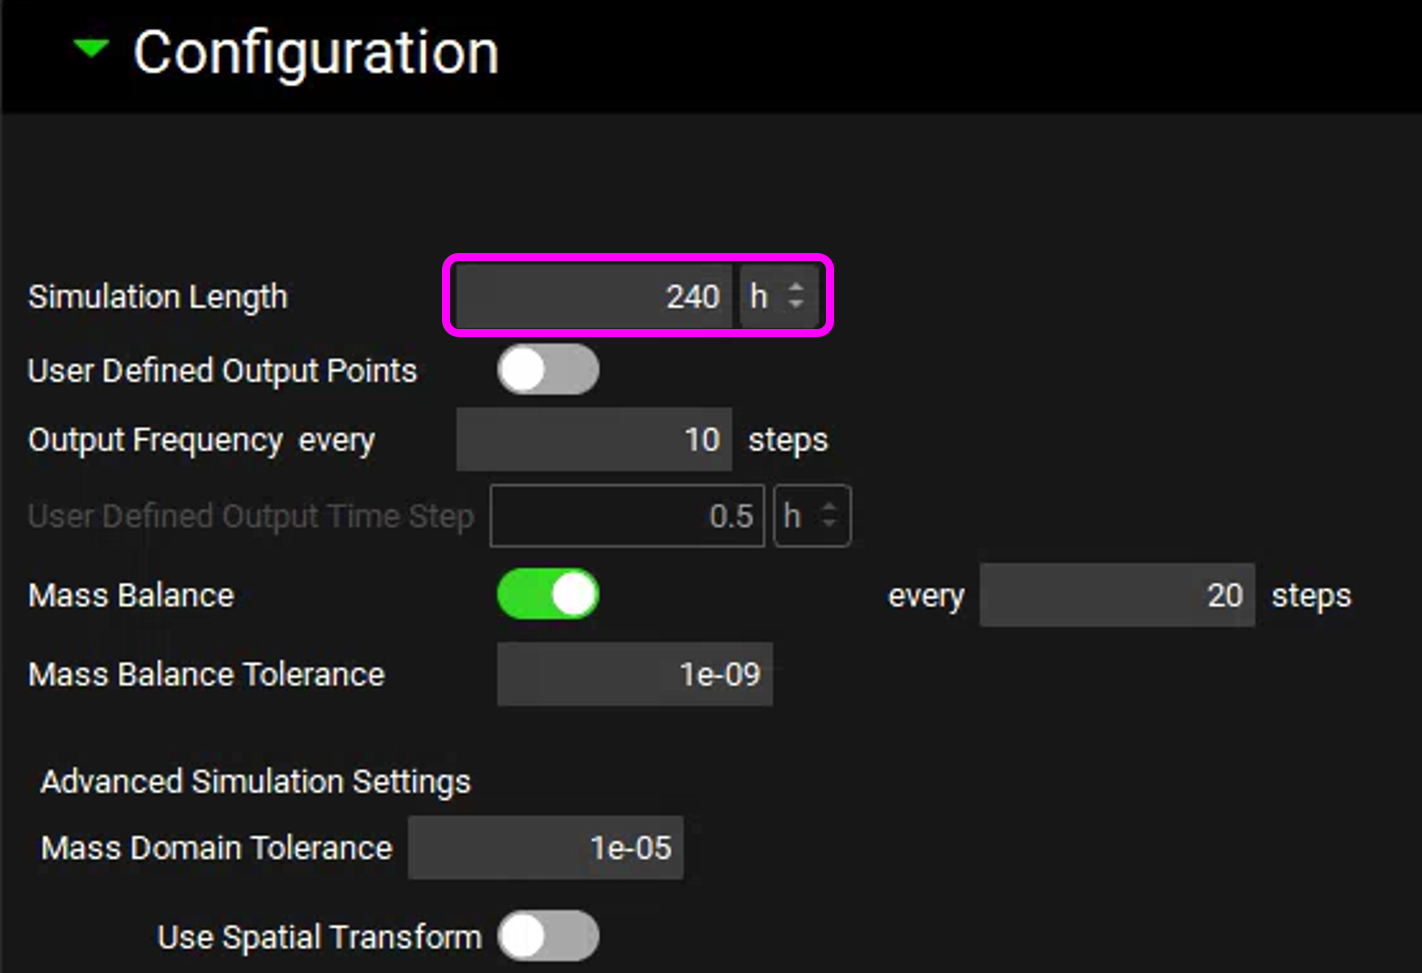
Task: Enable User Defined Output Points toggle
Action: click(x=548, y=370)
